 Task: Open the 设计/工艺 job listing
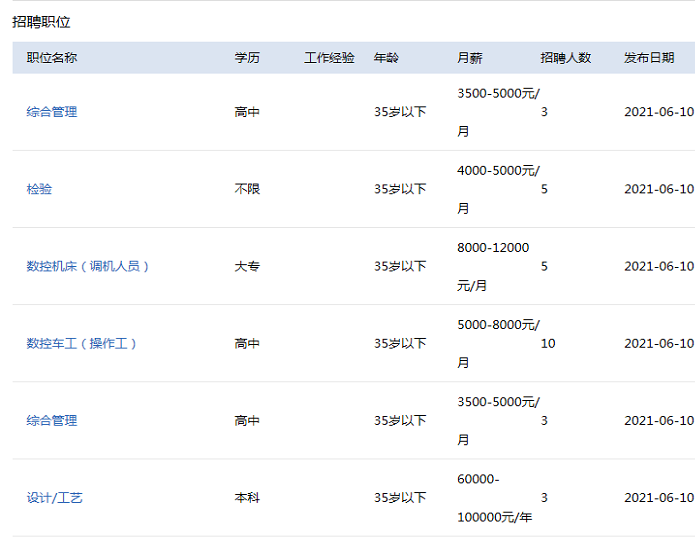(x=54, y=497)
